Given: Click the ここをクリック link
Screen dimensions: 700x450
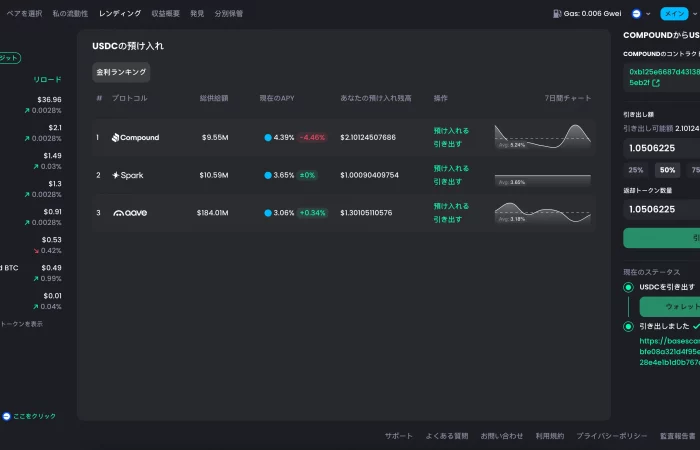Looking at the screenshot, I should pos(35,417).
